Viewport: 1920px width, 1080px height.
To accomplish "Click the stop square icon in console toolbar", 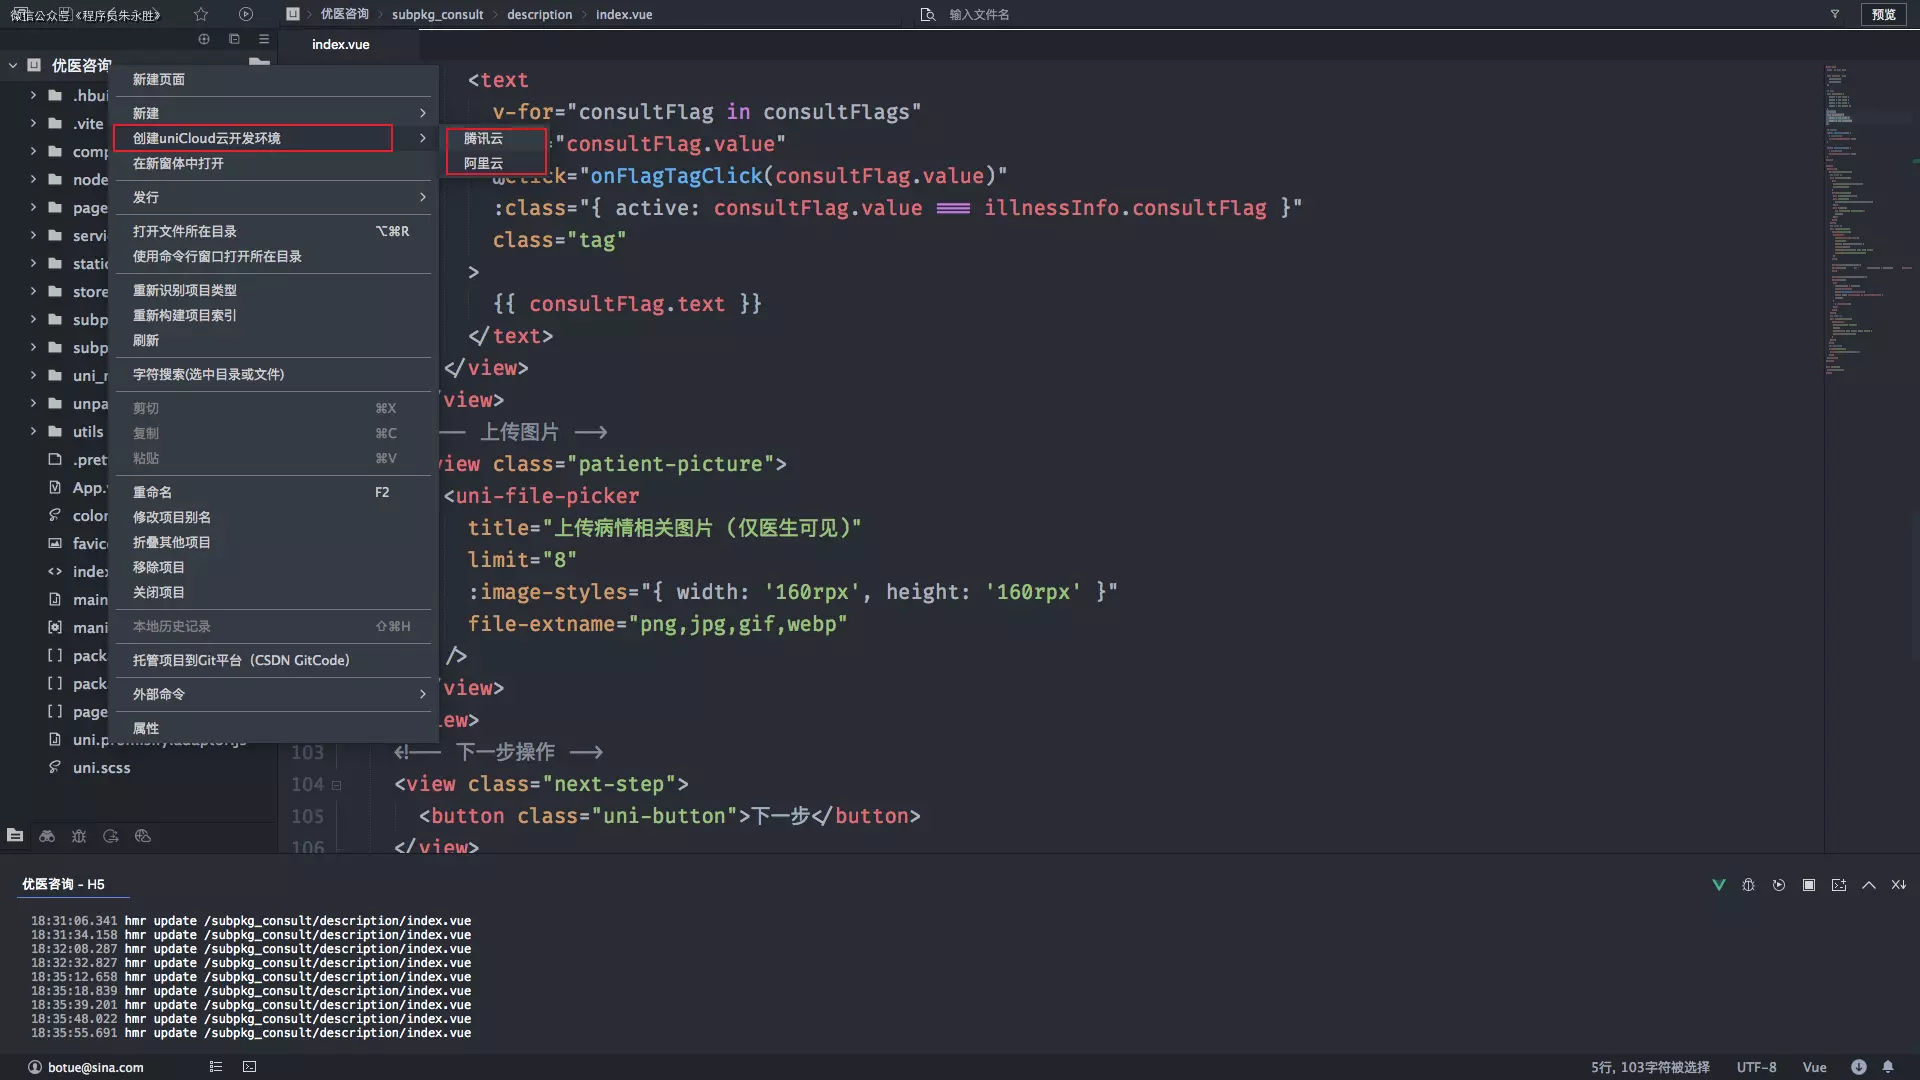I will tap(1809, 885).
